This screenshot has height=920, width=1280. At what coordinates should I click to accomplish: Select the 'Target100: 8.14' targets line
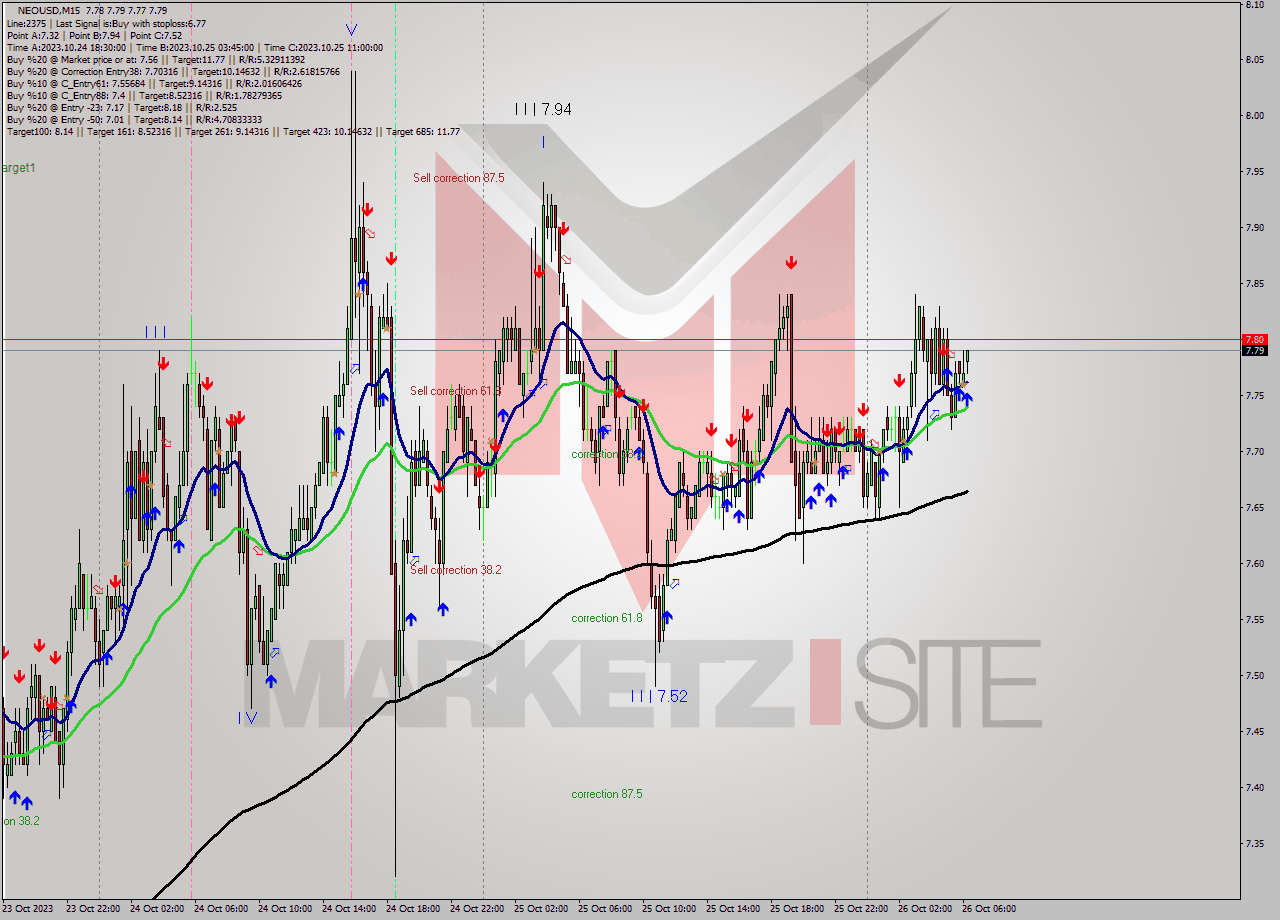[233, 132]
